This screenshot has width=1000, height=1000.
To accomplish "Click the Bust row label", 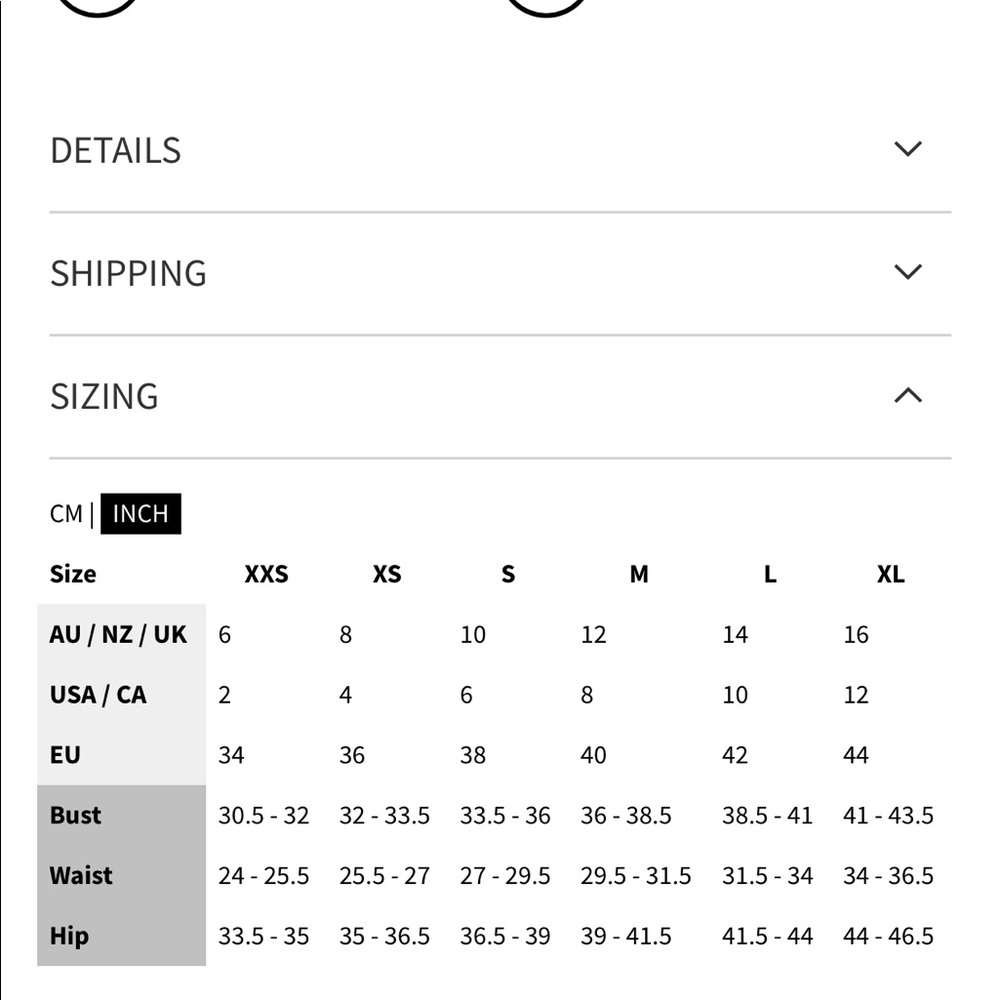I will pyautogui.click(x=75, y=815).
